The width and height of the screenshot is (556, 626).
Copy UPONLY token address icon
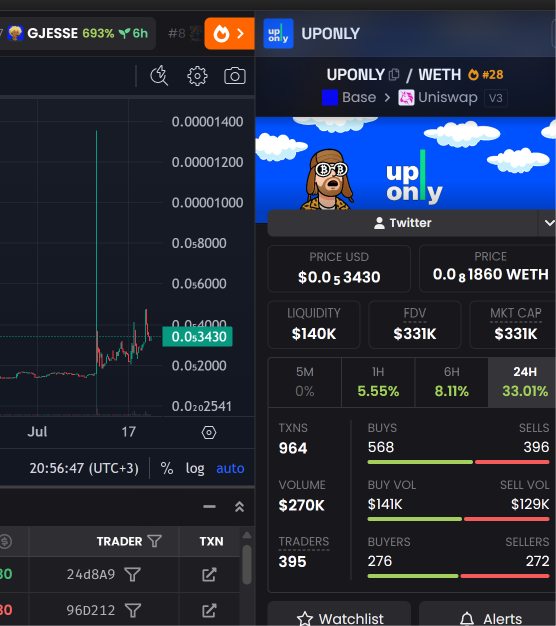coord(394,75)
